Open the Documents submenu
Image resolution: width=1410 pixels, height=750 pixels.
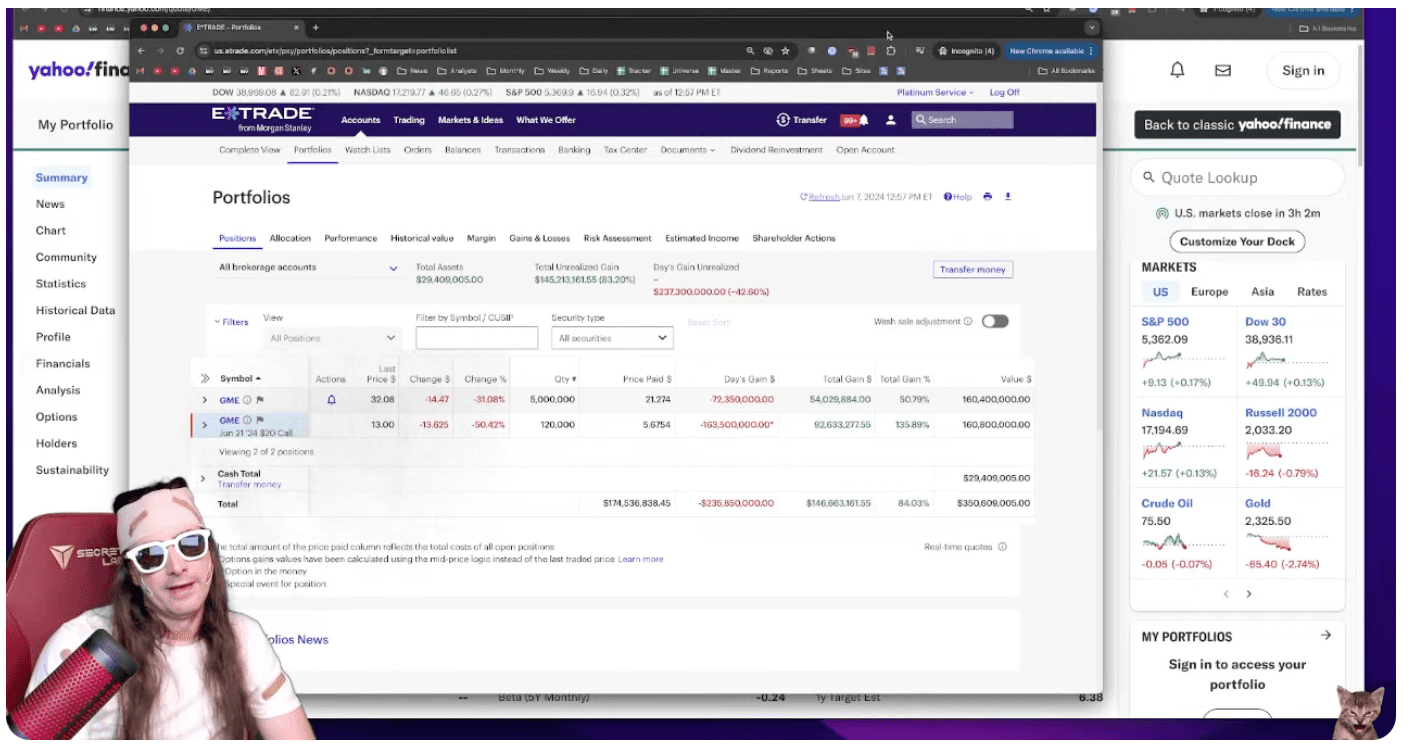(x=688, y=150)
